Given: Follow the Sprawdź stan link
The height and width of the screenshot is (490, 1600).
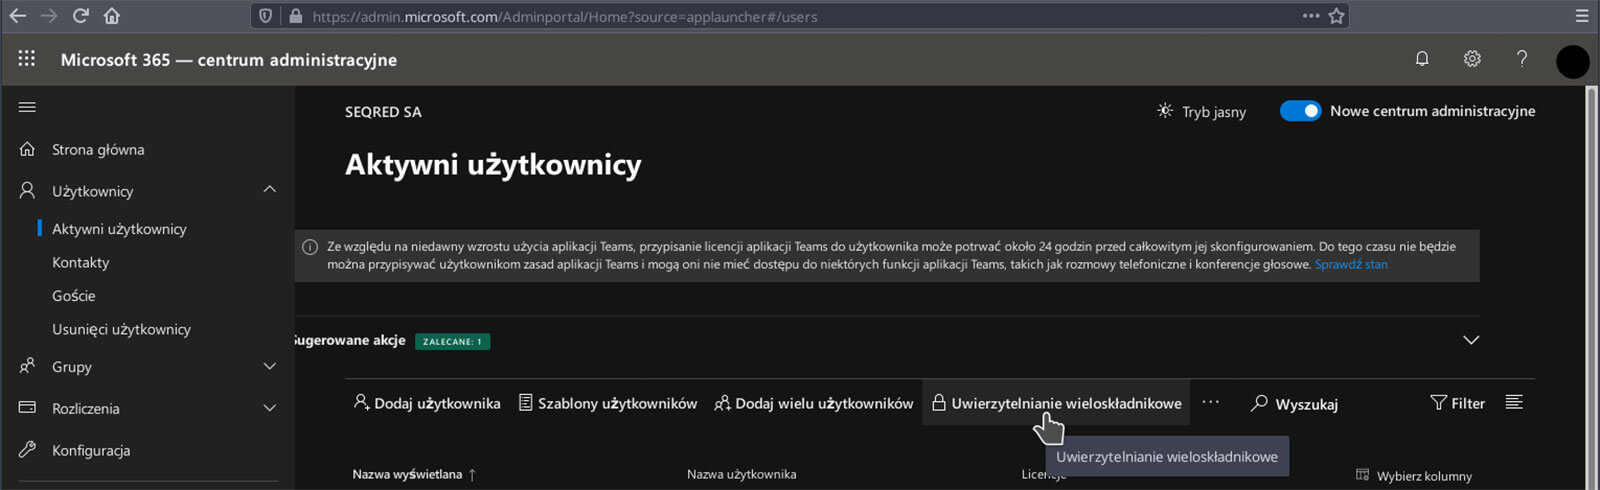Looking at the screenshot, I should point(1351,265).
